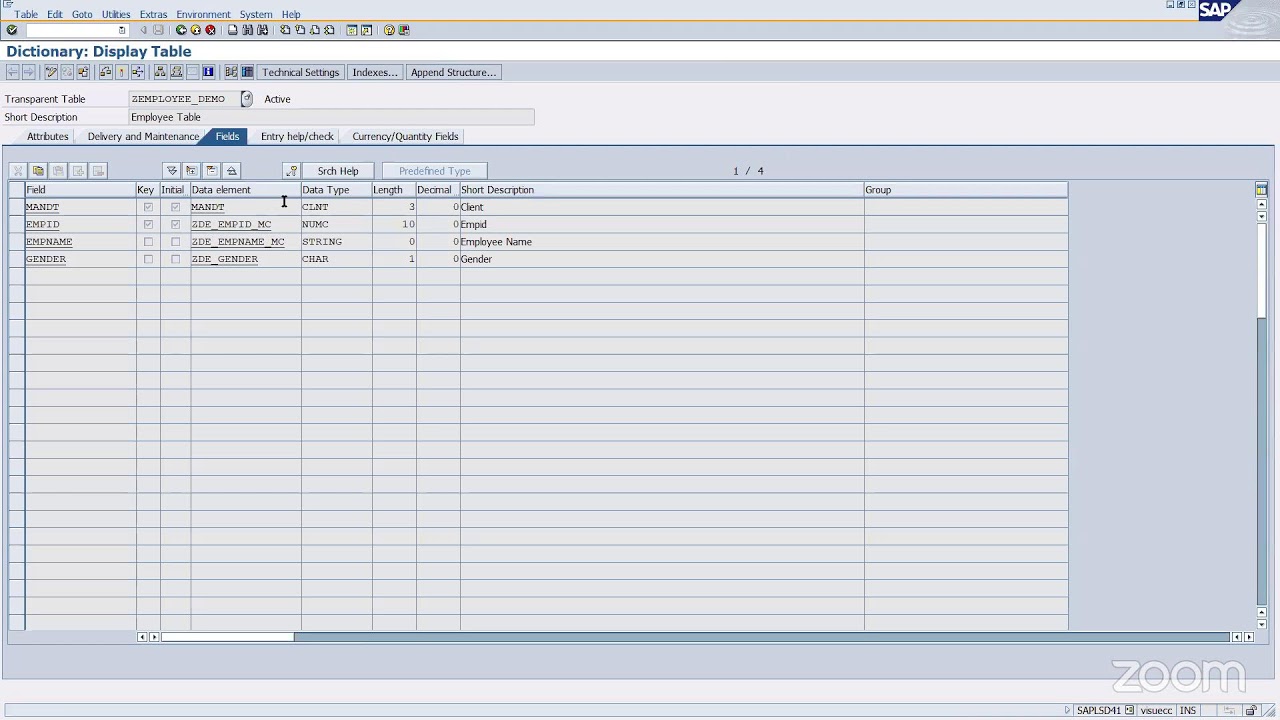Switch to Delivery and Maintenance tab
This screenshot has height=720, width=1280.
(x=143, y=136)
